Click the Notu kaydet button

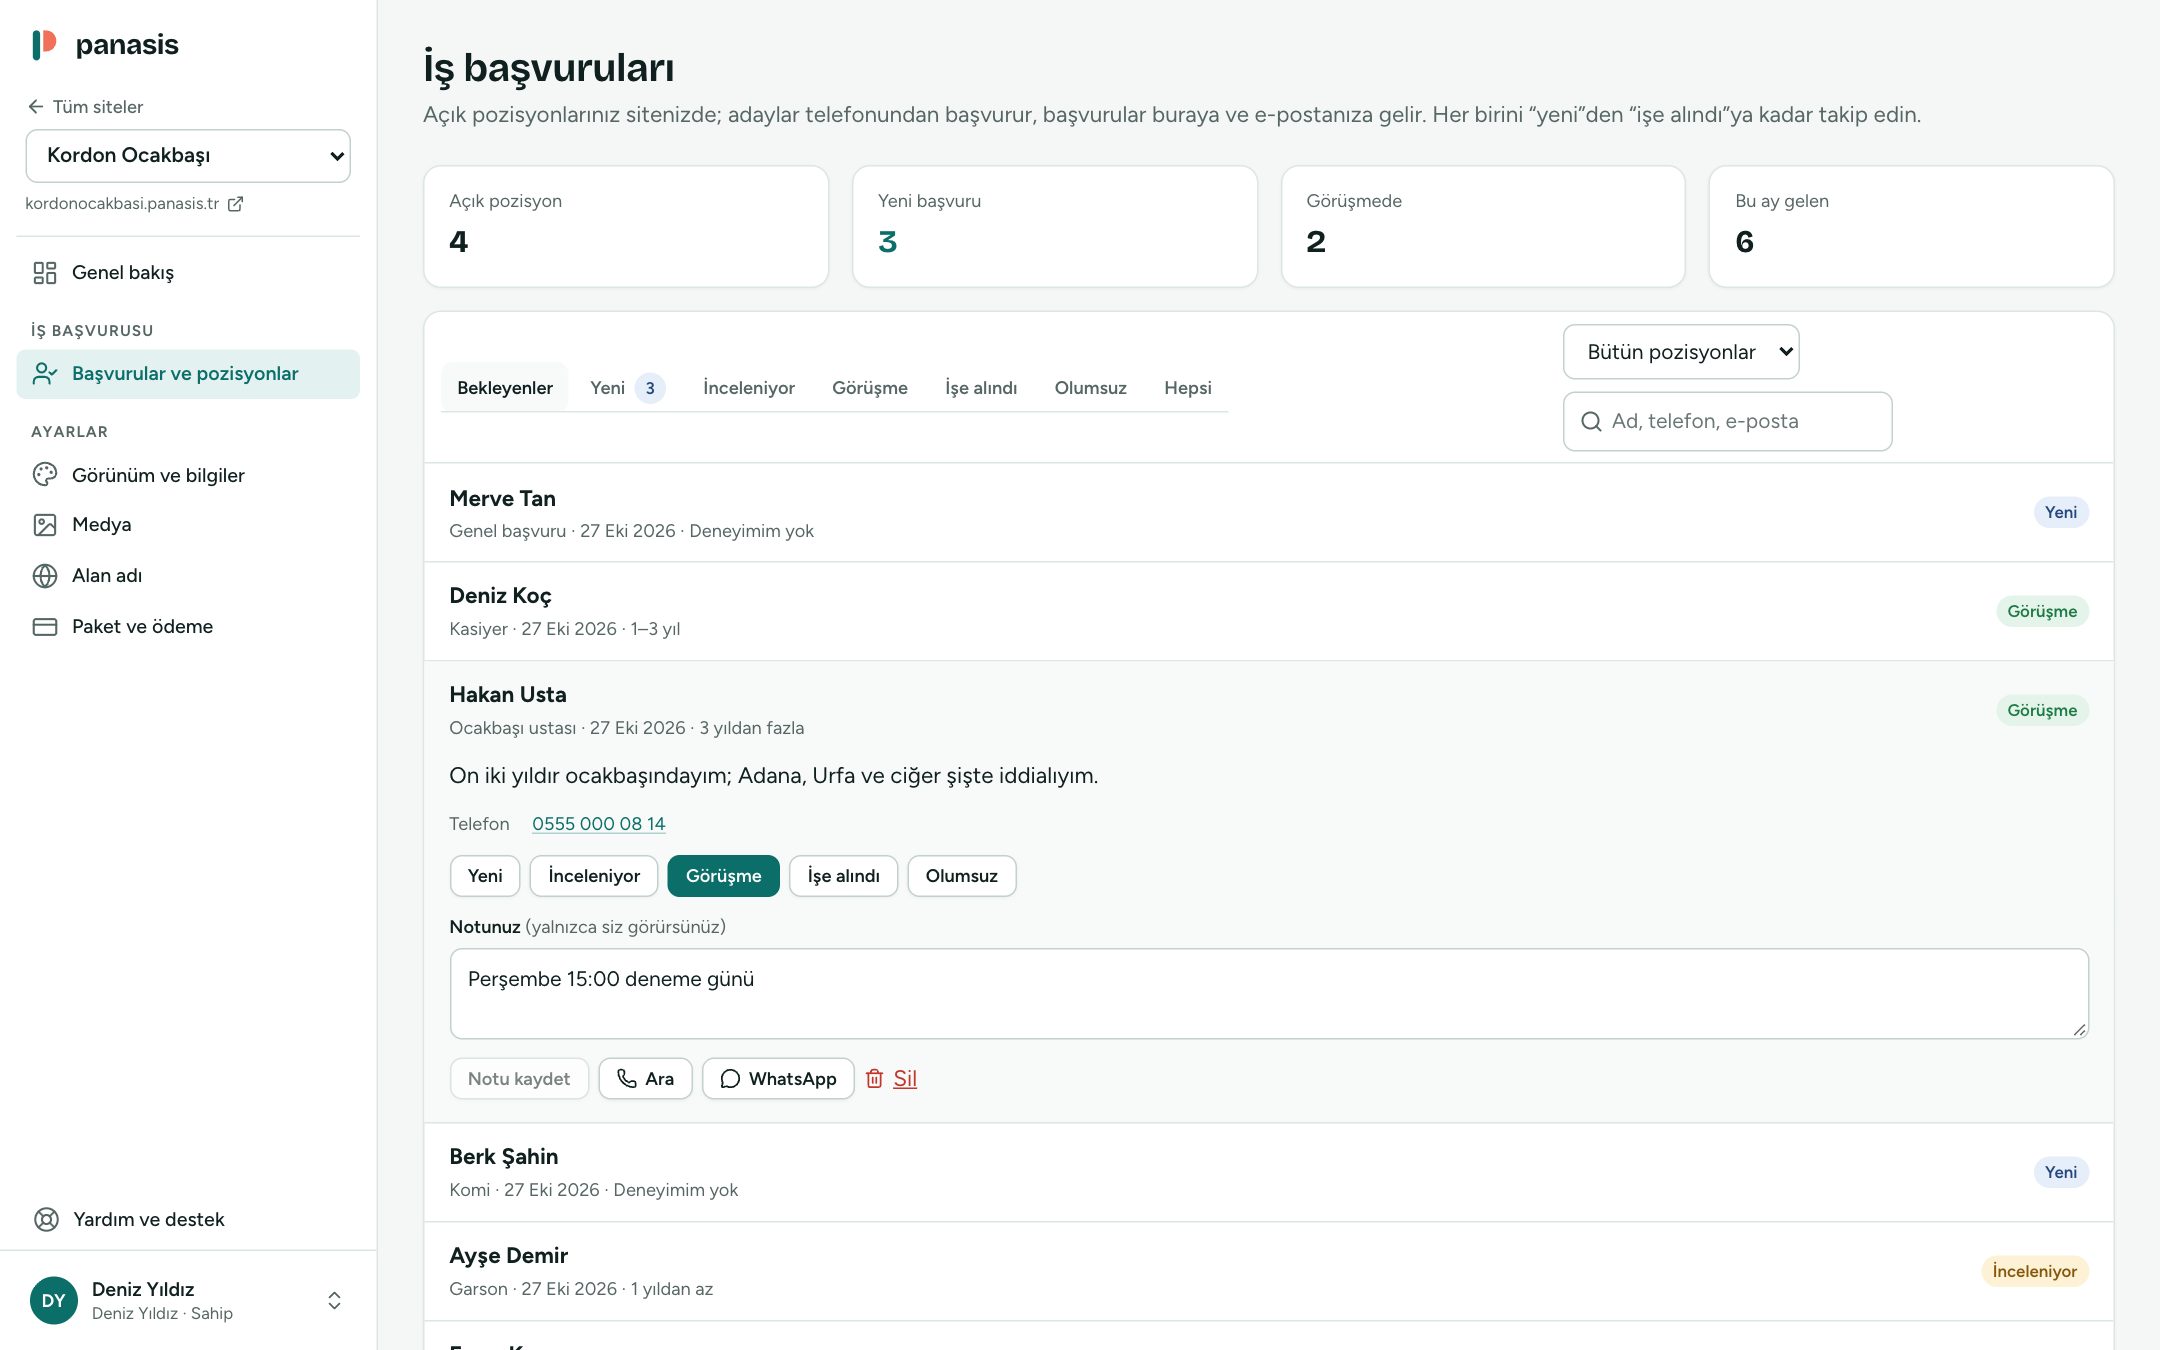coord(519,1079)
